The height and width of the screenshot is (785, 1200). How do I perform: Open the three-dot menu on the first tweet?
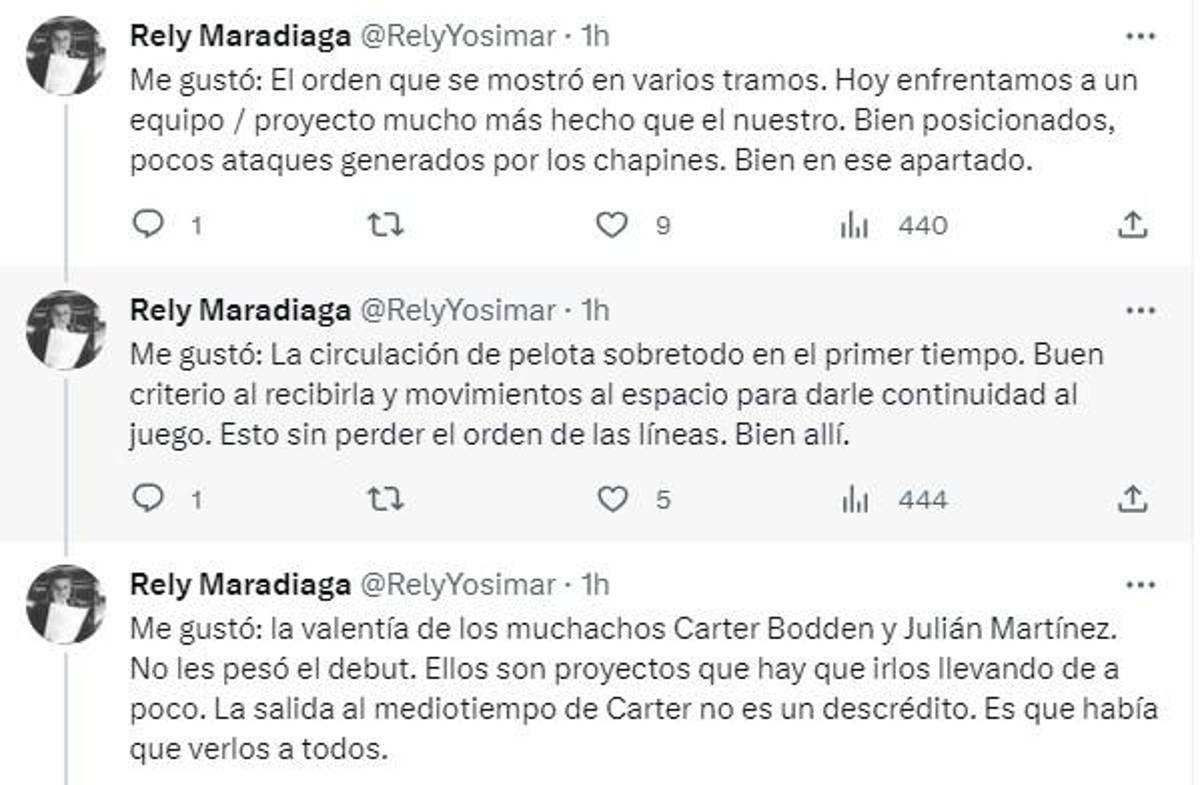(1139, 35)
